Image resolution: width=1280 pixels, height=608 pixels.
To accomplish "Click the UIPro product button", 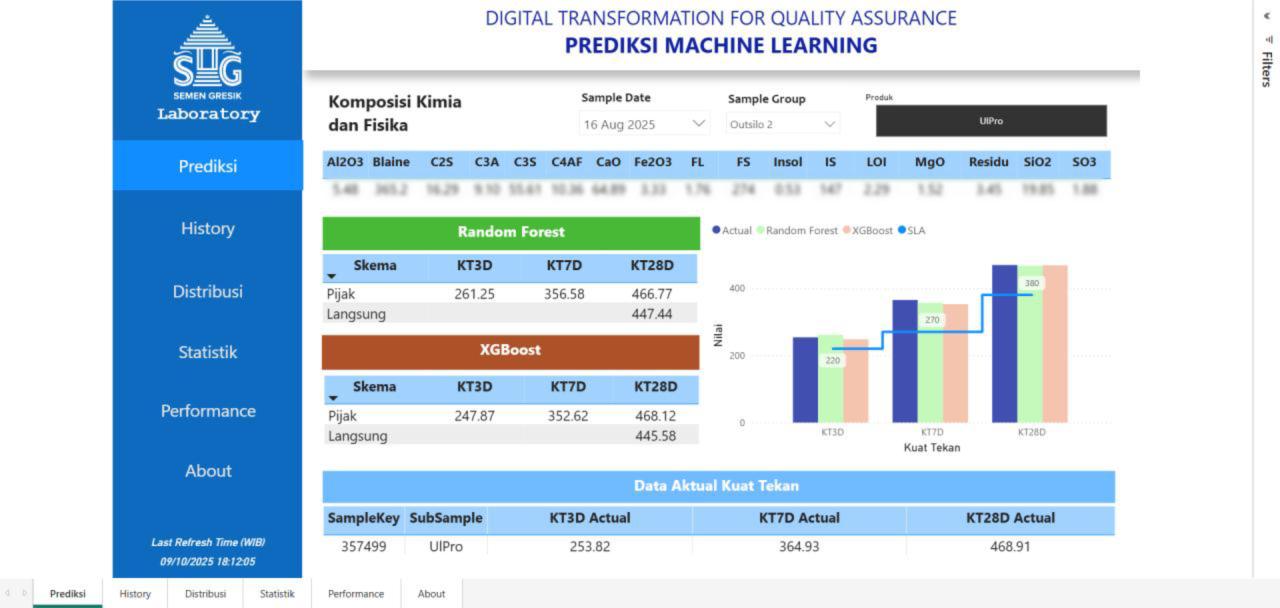I will point(991,121).
